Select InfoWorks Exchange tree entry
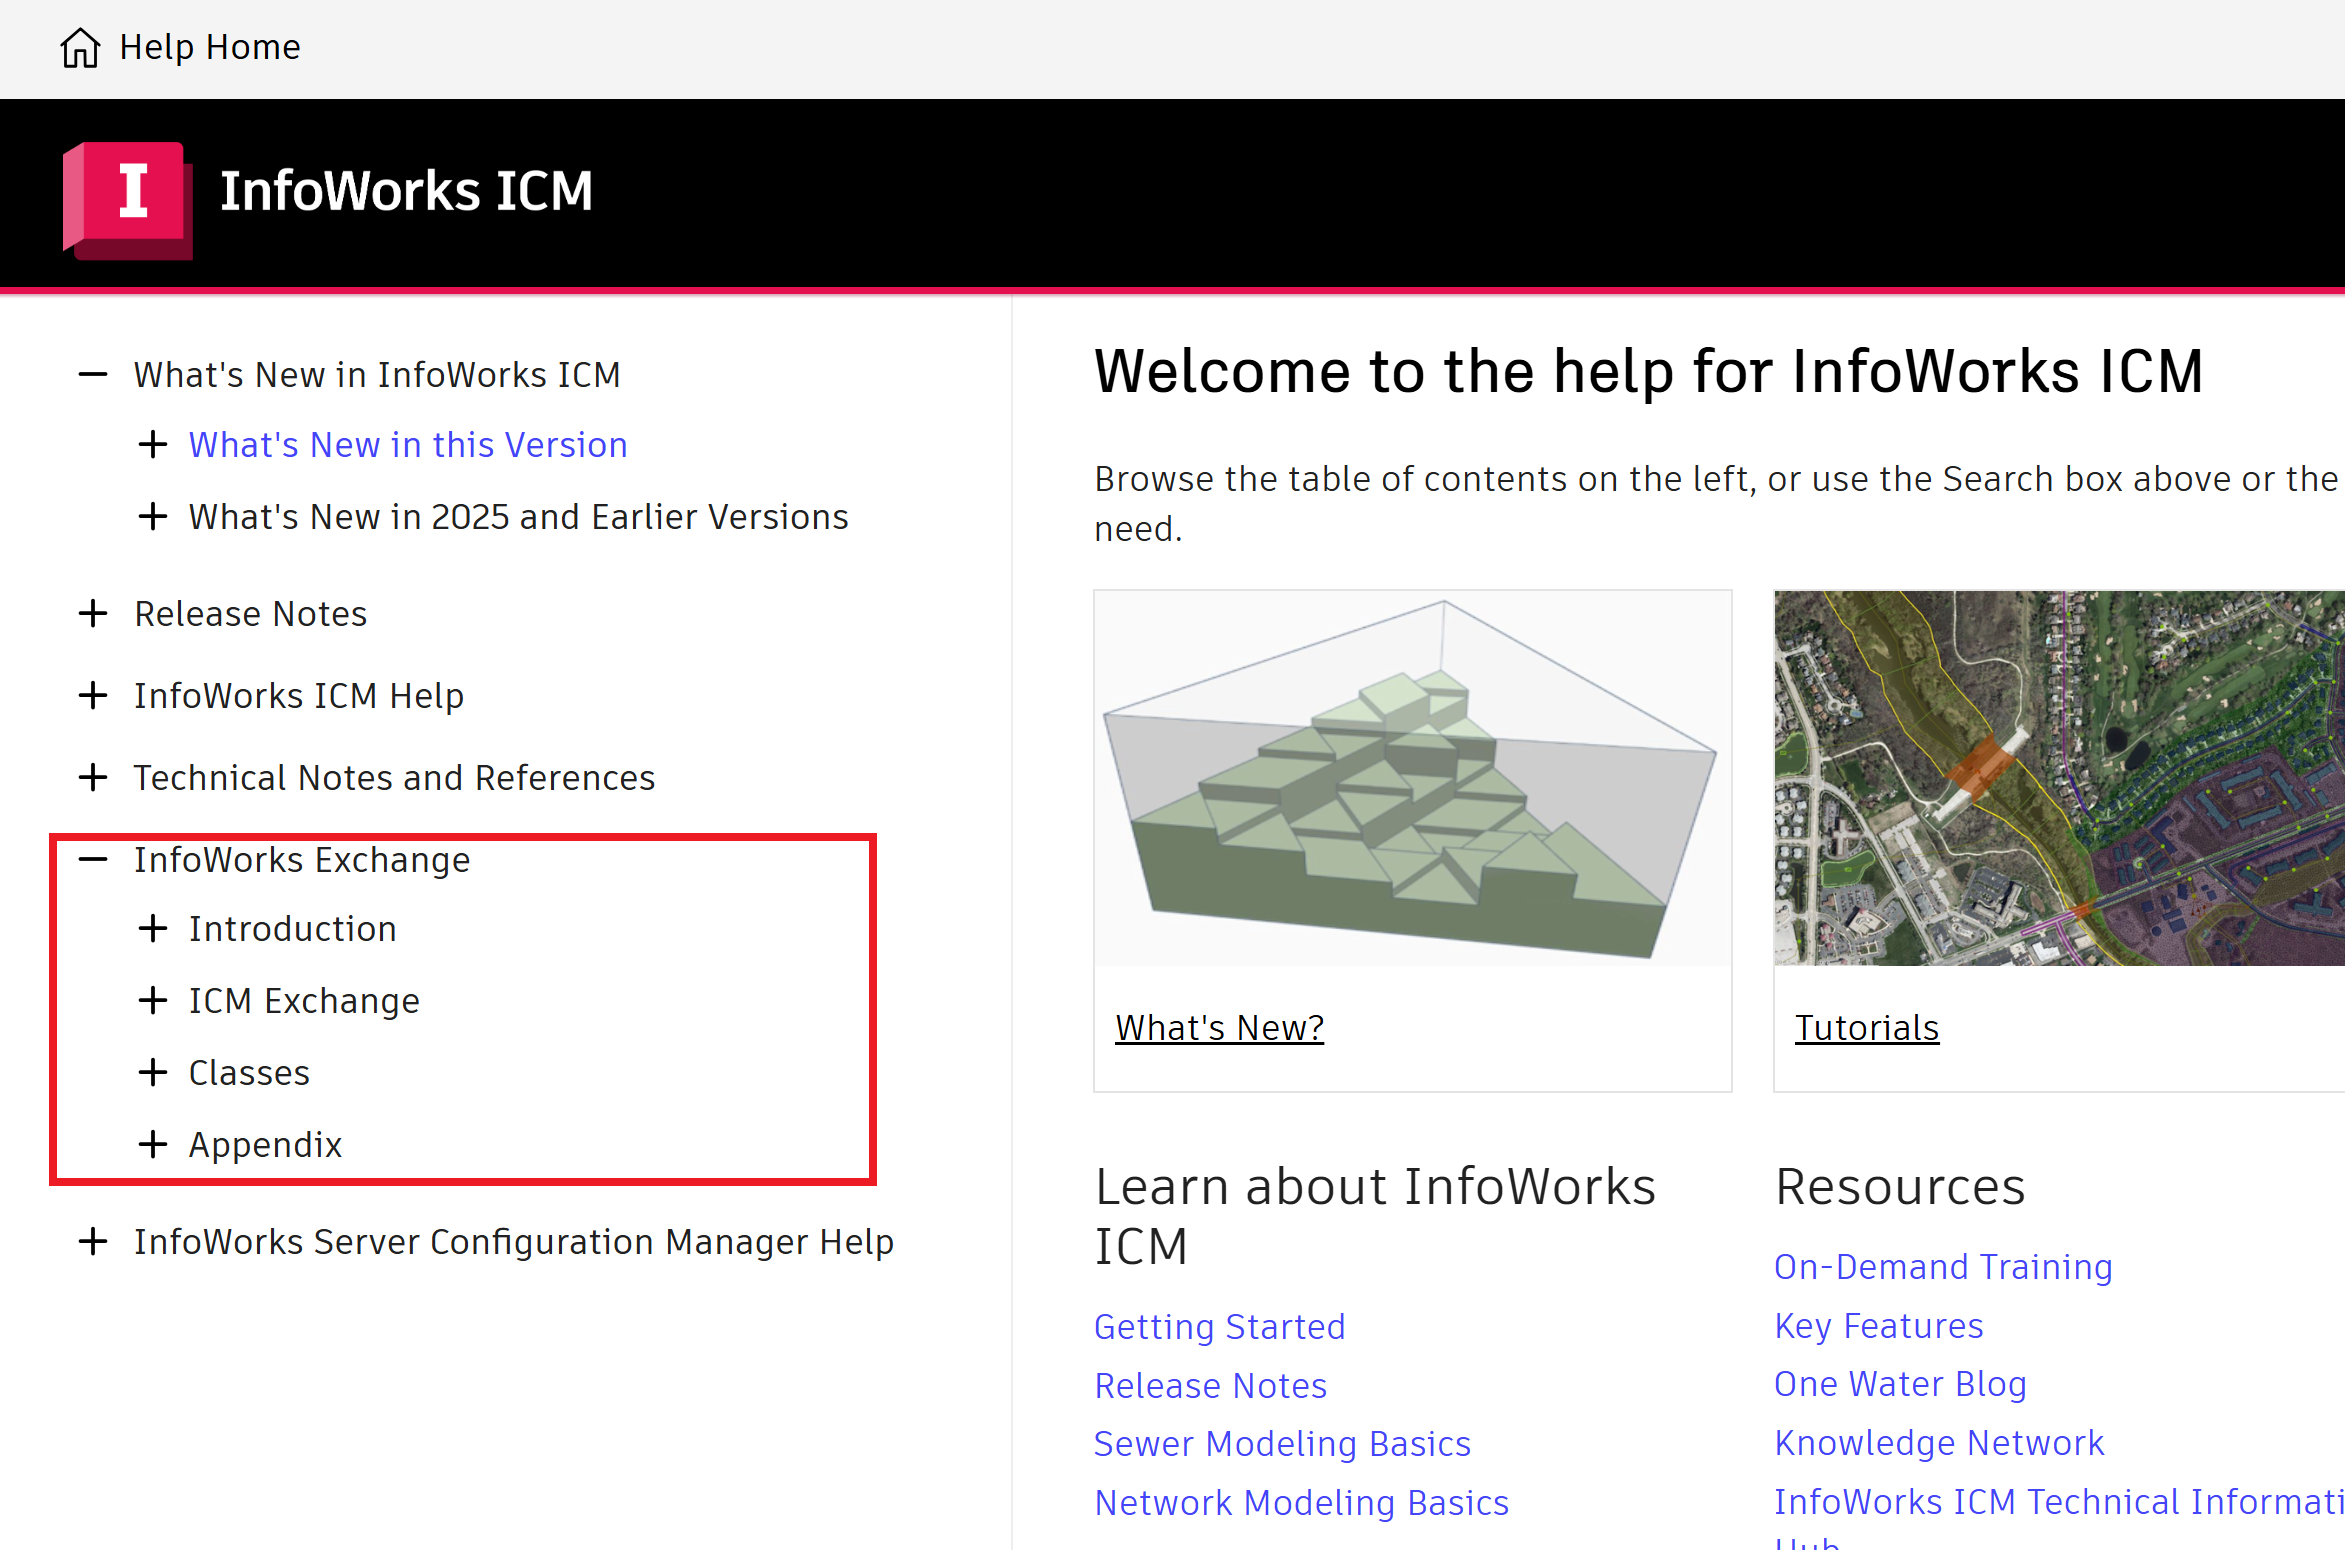Viewport: 2345px width, 1550px height. (x=302, y=860)
